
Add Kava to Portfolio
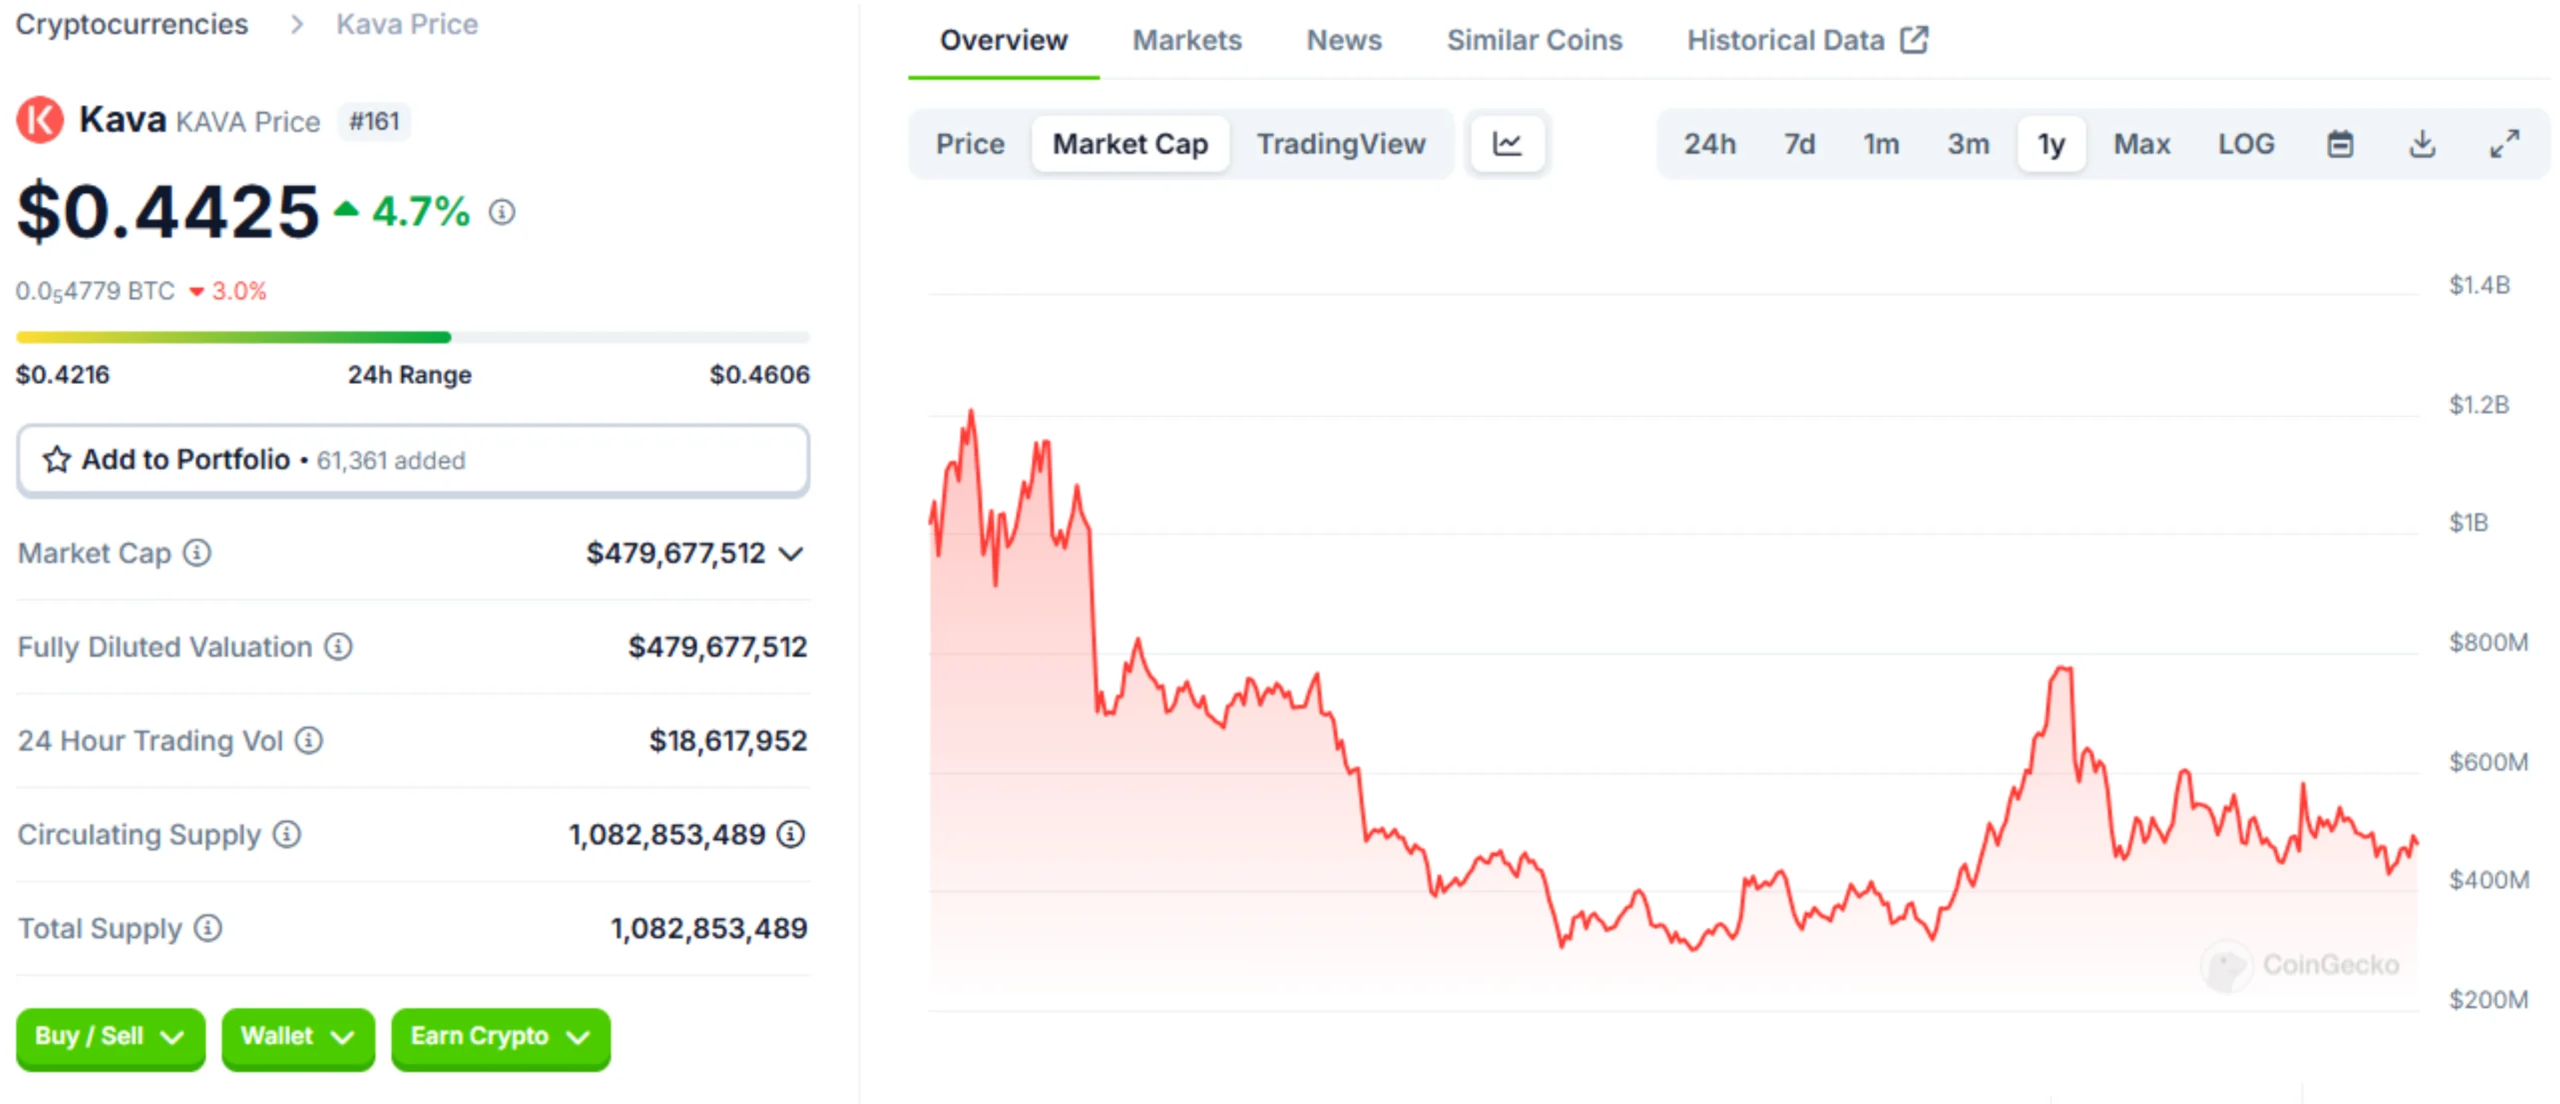[186, 459]
